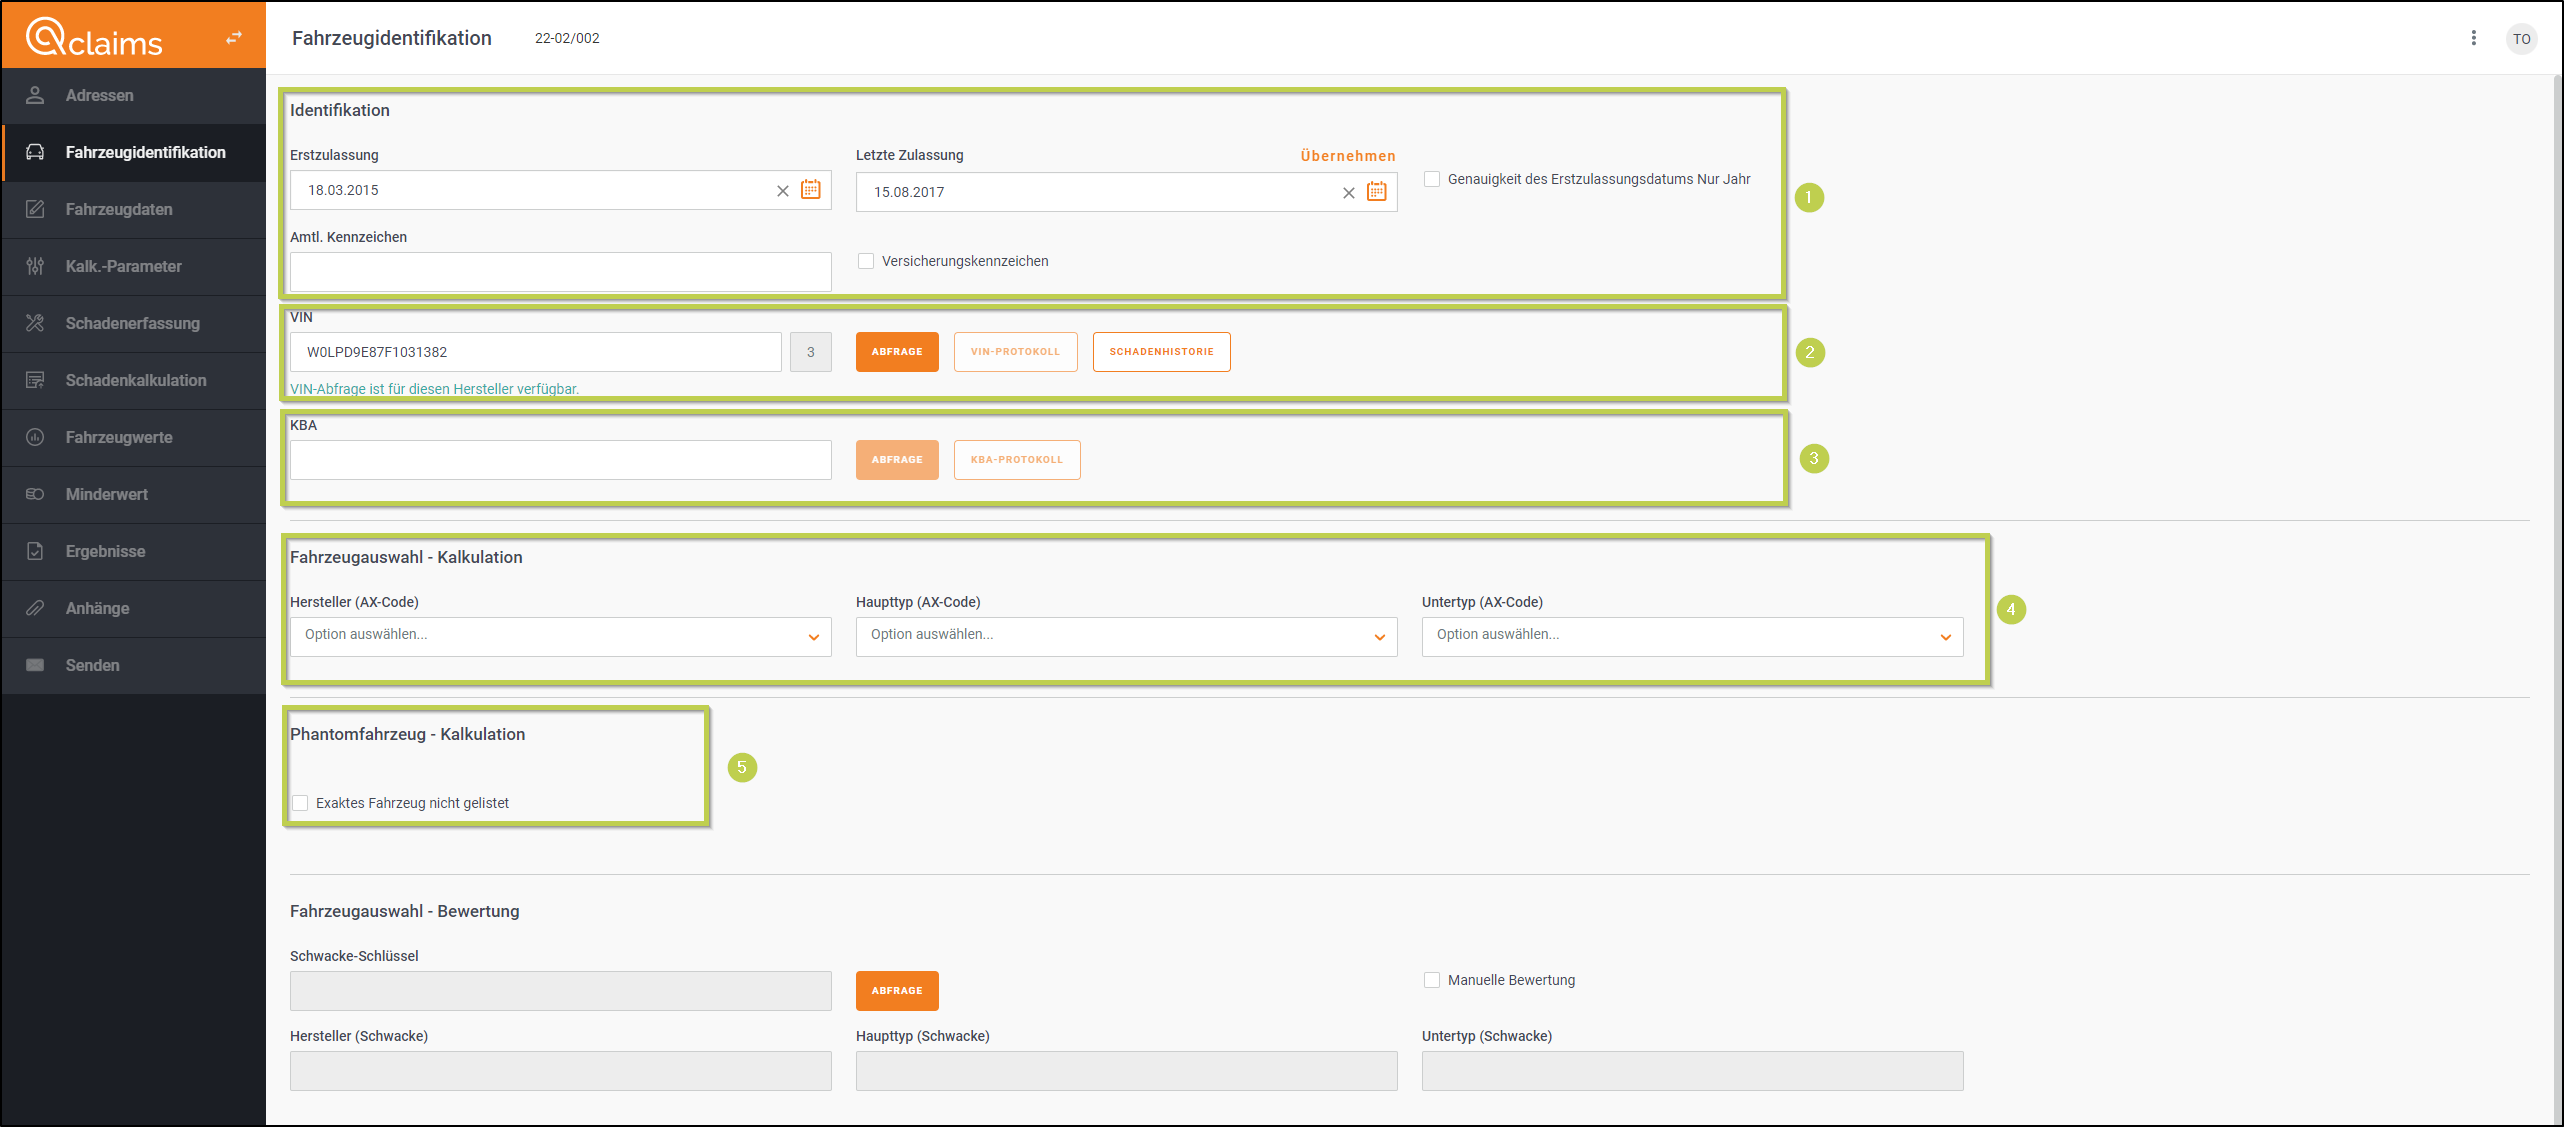
Task: Click the Übernehmen link
Action: (x=1347, y=156)
